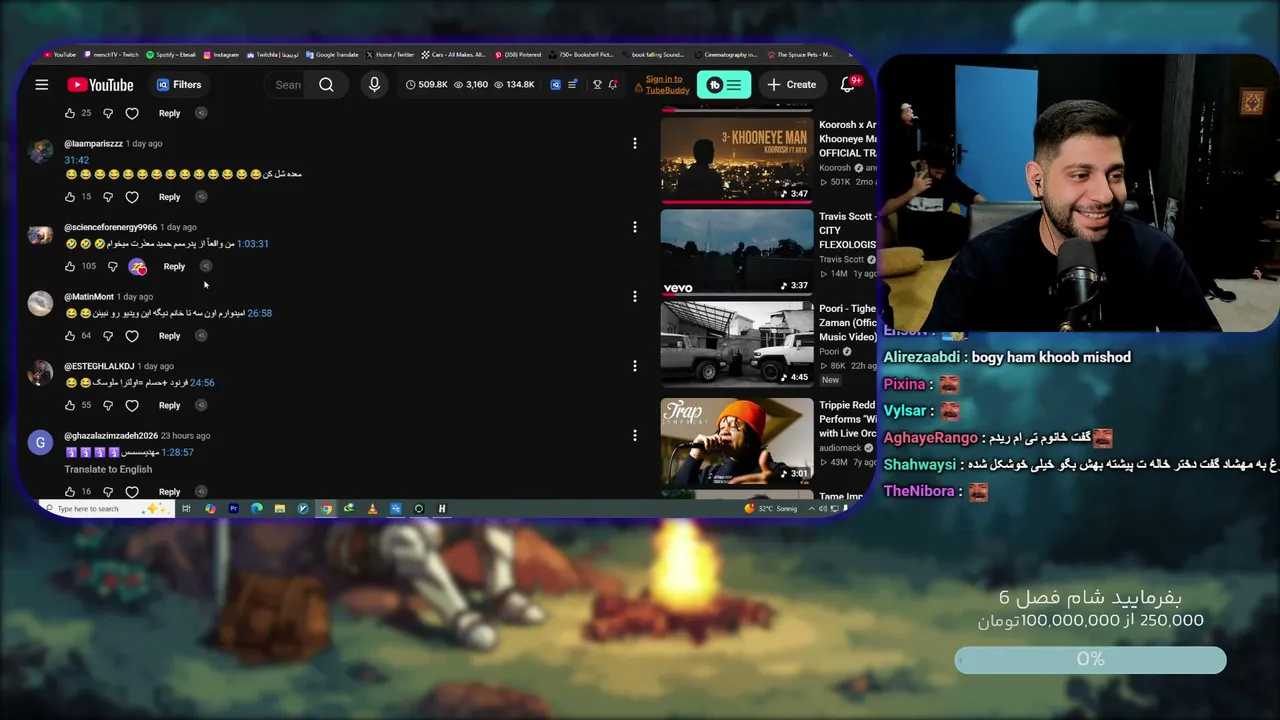Open @MatinMont channel from the username

89,297
